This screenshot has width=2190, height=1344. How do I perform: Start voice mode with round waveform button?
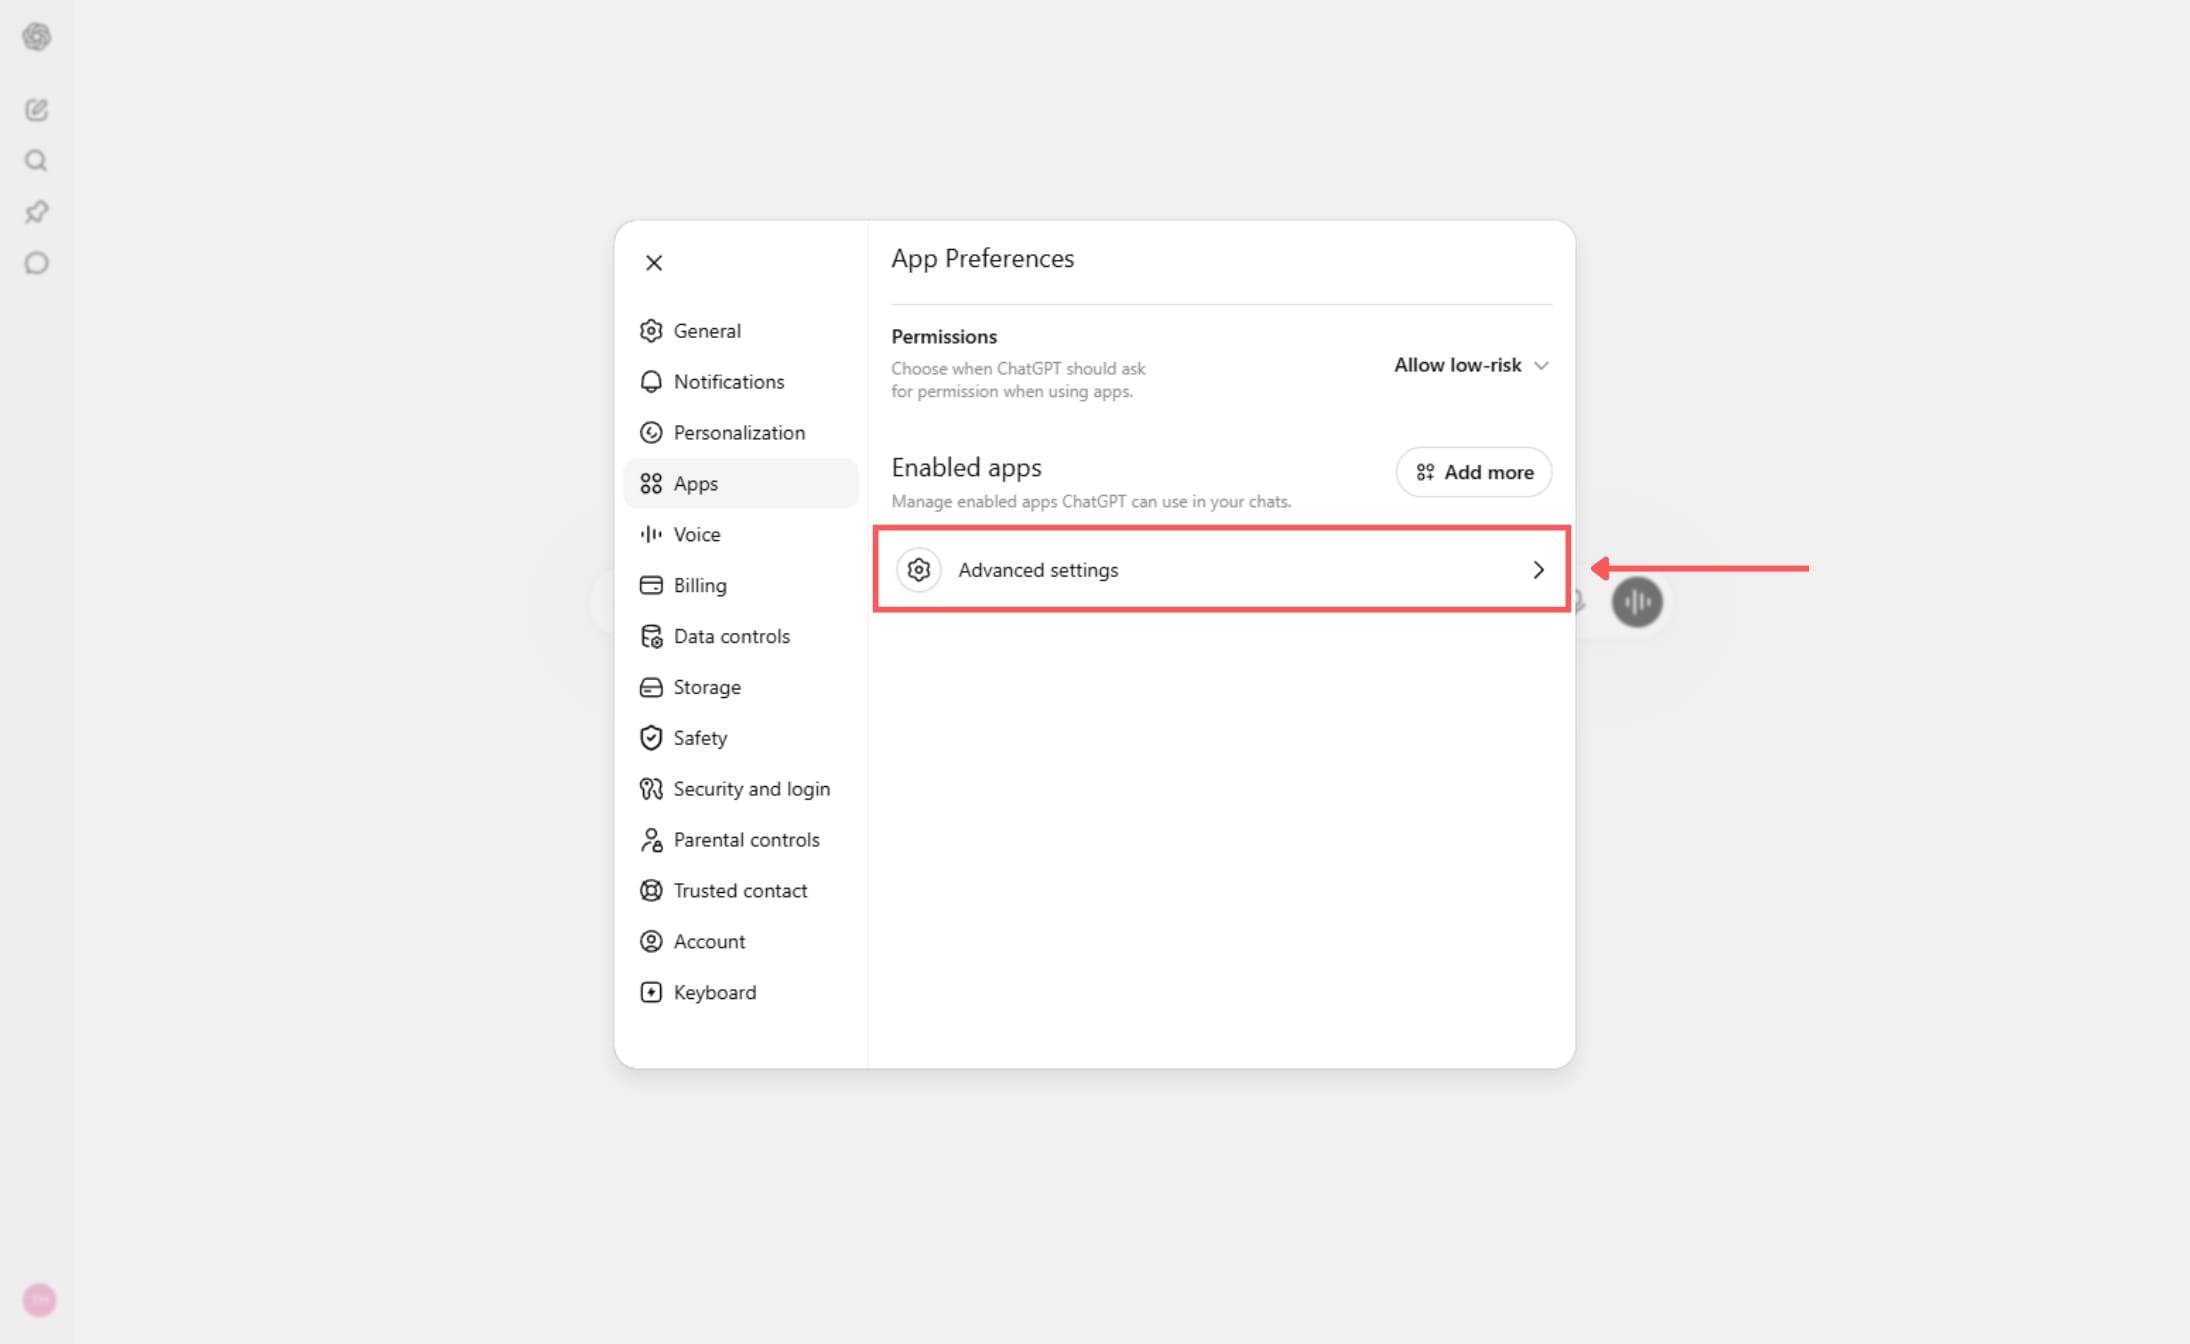(1637, 602)
